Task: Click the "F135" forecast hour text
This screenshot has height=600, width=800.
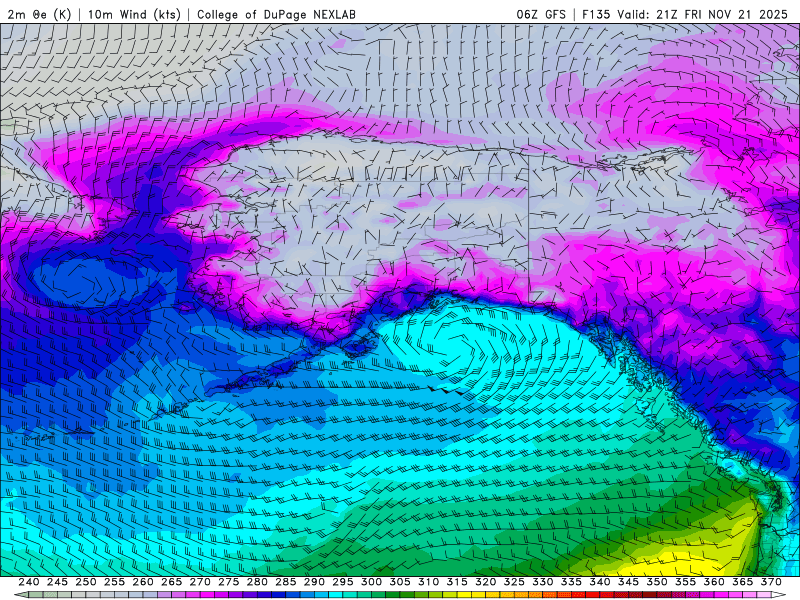Action: coord(596,14)
